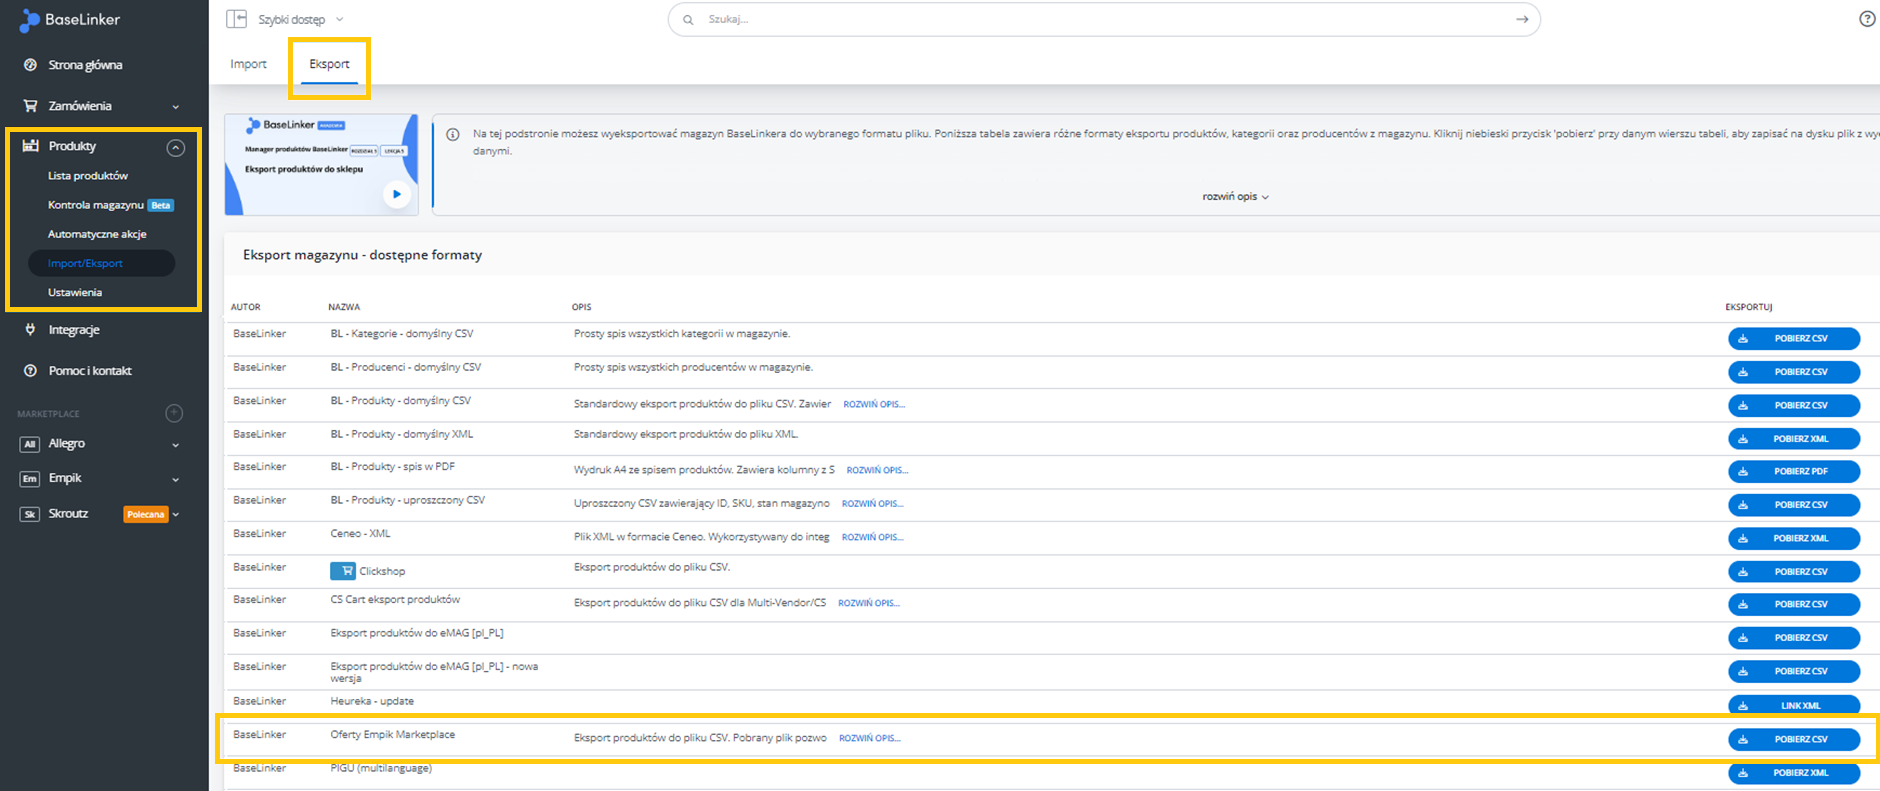Expand the Allegro marketplace menu

(176, 445)
